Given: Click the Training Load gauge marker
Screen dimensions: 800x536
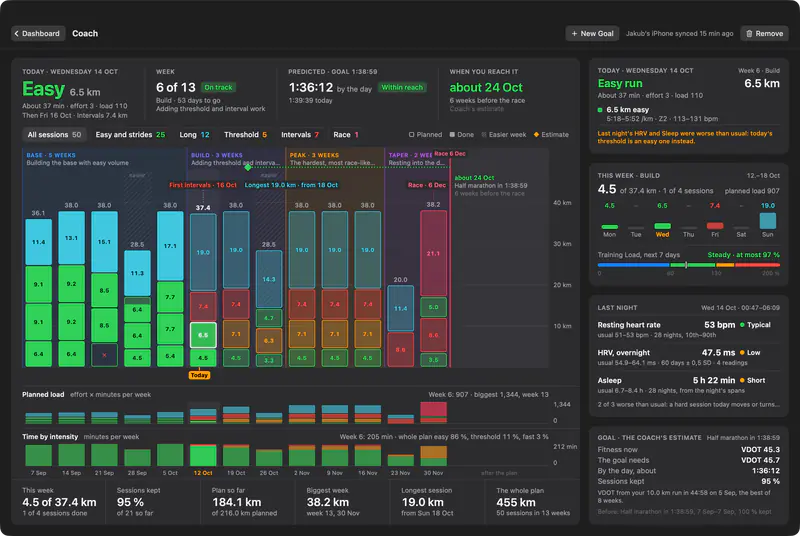Looking at the screenshot, I should coord(686,265).
